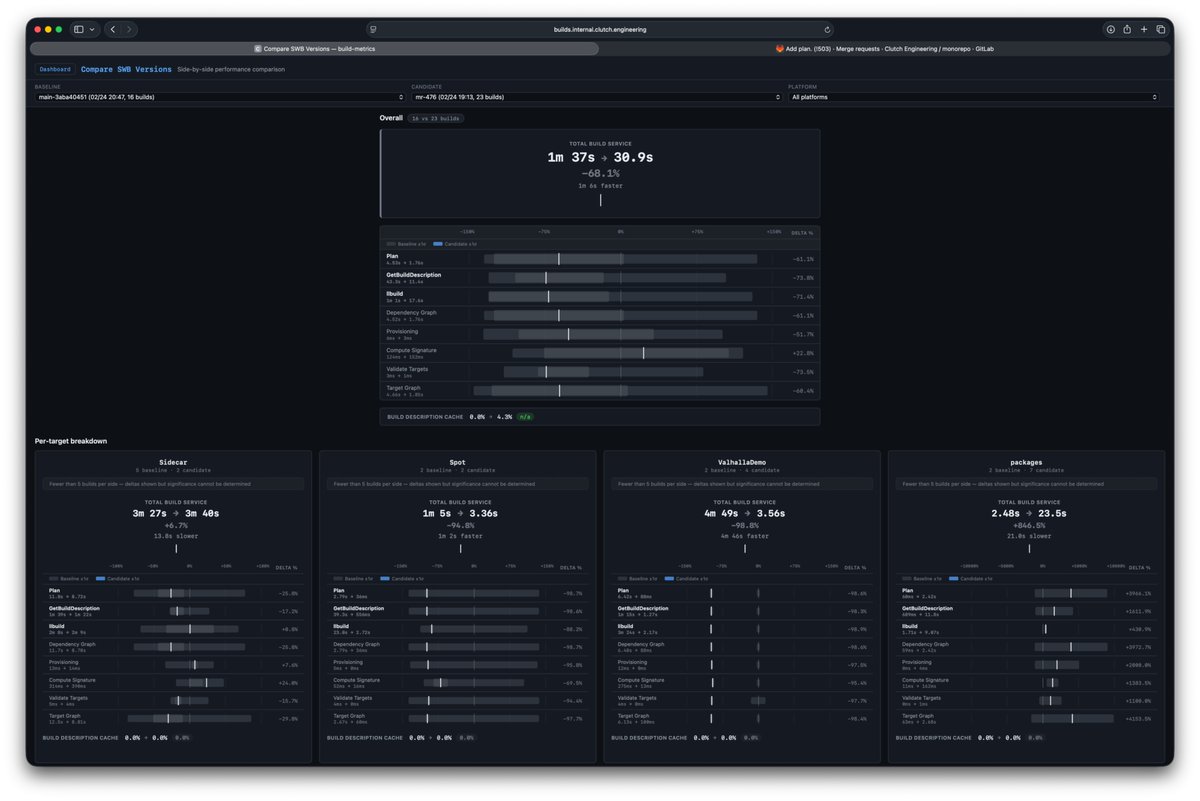1200x801 pixels.
Task: Click the Overall llbuild row label
Action: click(x=395, y=294)
